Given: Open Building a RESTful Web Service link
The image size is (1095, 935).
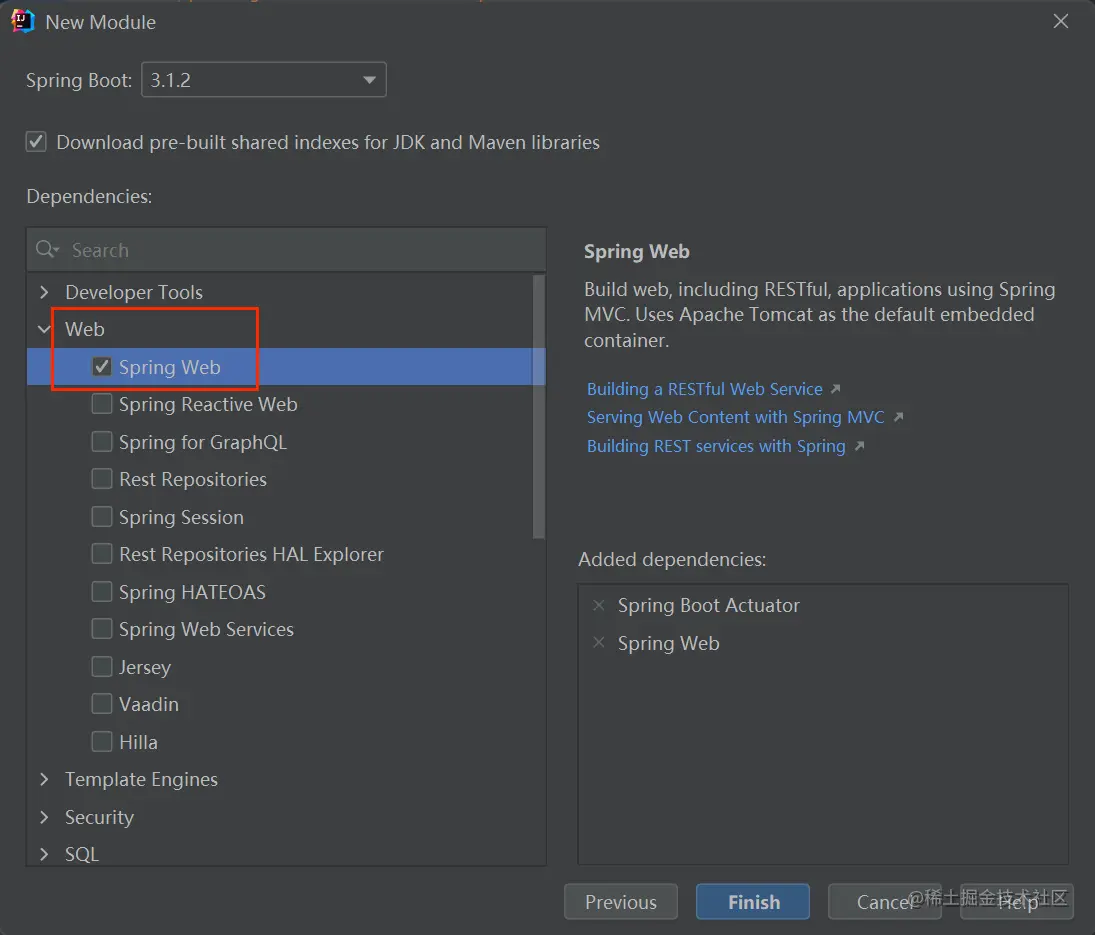Looking at the screenshot, I should coord(705,389).
